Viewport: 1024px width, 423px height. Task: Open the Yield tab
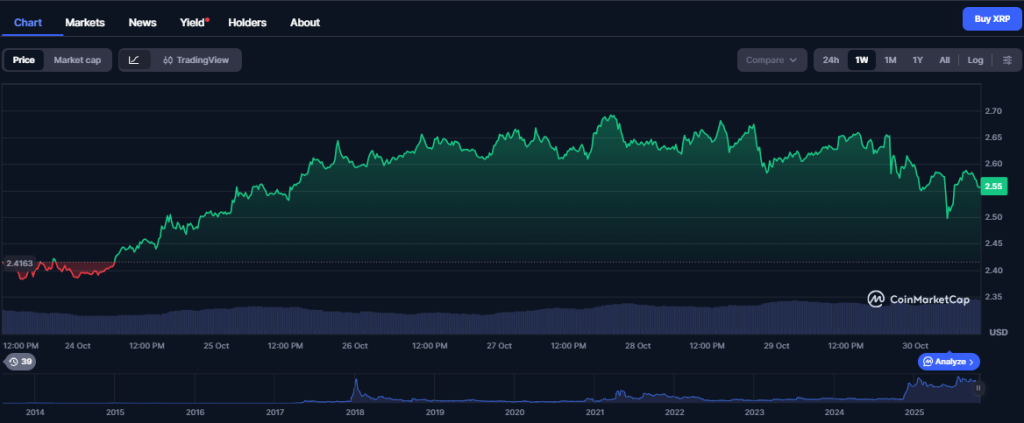(193, 21)
